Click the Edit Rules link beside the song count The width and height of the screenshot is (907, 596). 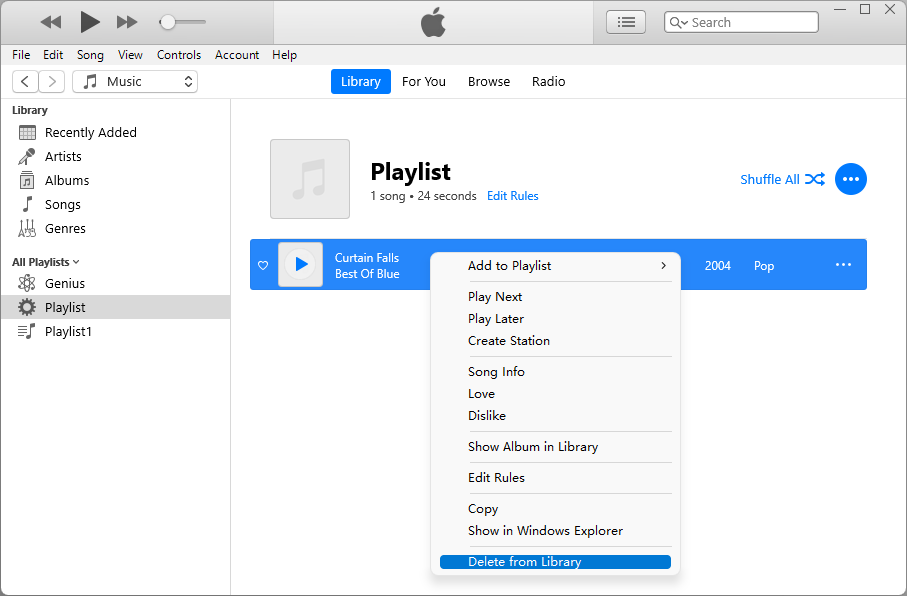click(512, 196)
